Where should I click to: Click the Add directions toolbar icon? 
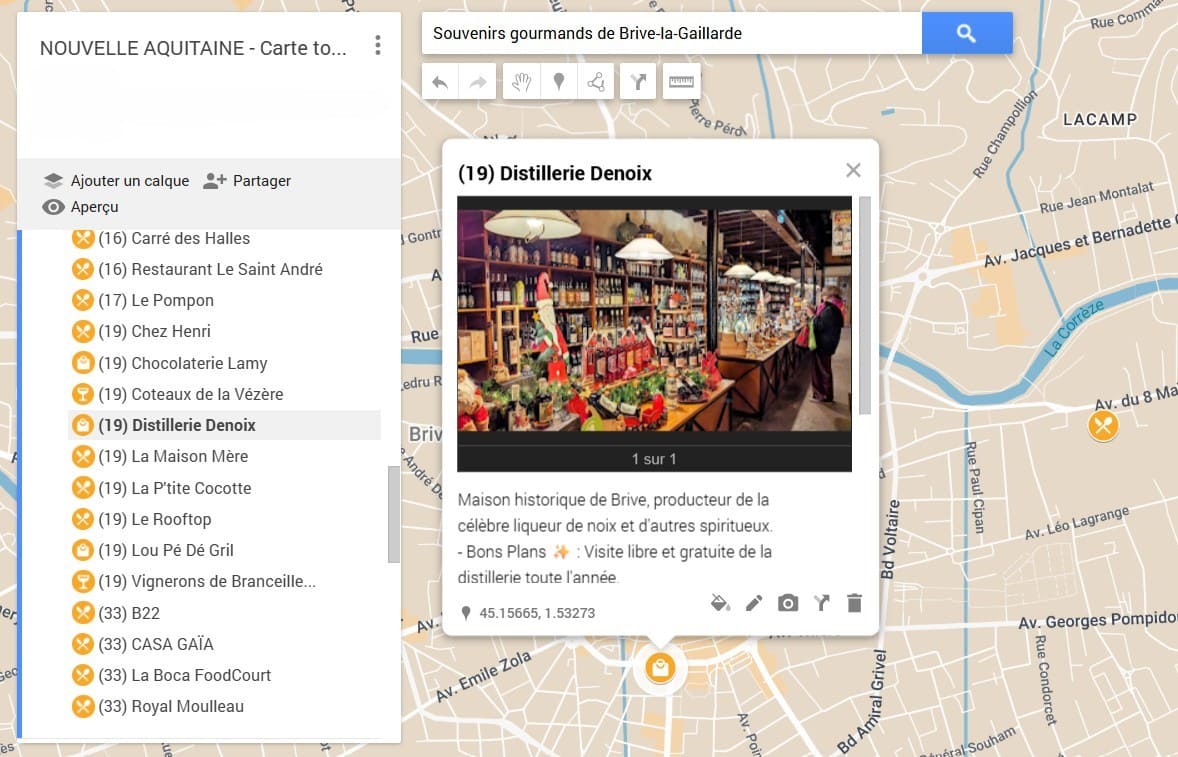638,81
